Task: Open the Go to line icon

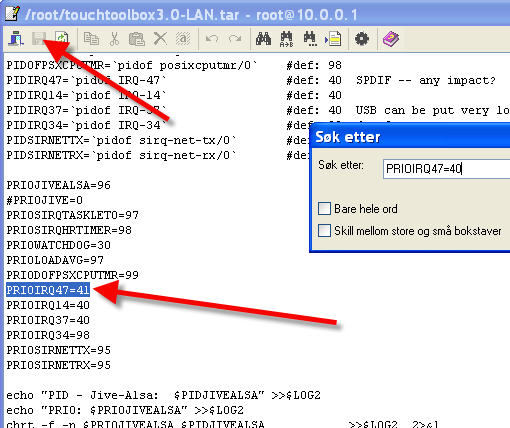Action: point(333,39)
